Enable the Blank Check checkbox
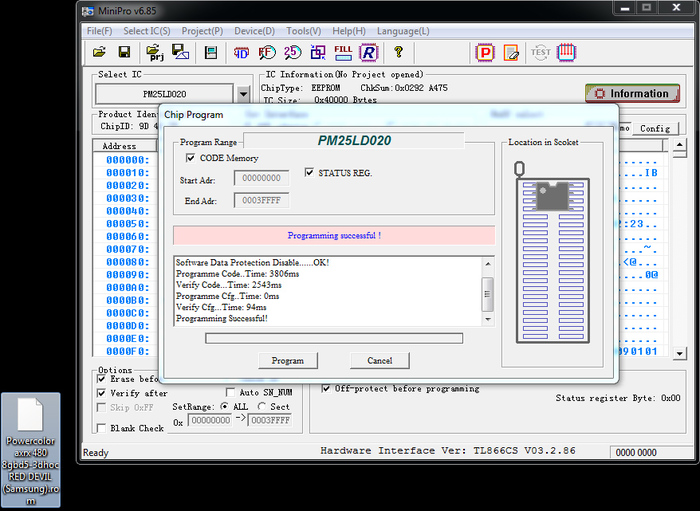 pyautogui.click(x=101, y=428)
